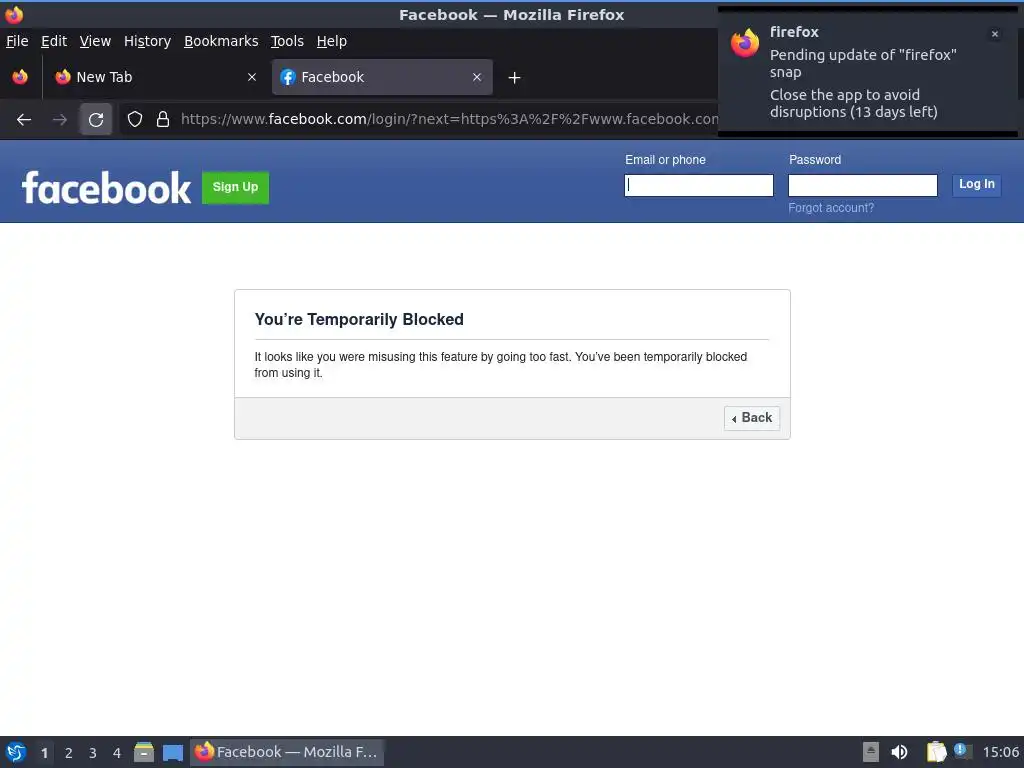
Task: Open the volume speaker tray icon
Action: pyautogui.click(x=899, y=752)
